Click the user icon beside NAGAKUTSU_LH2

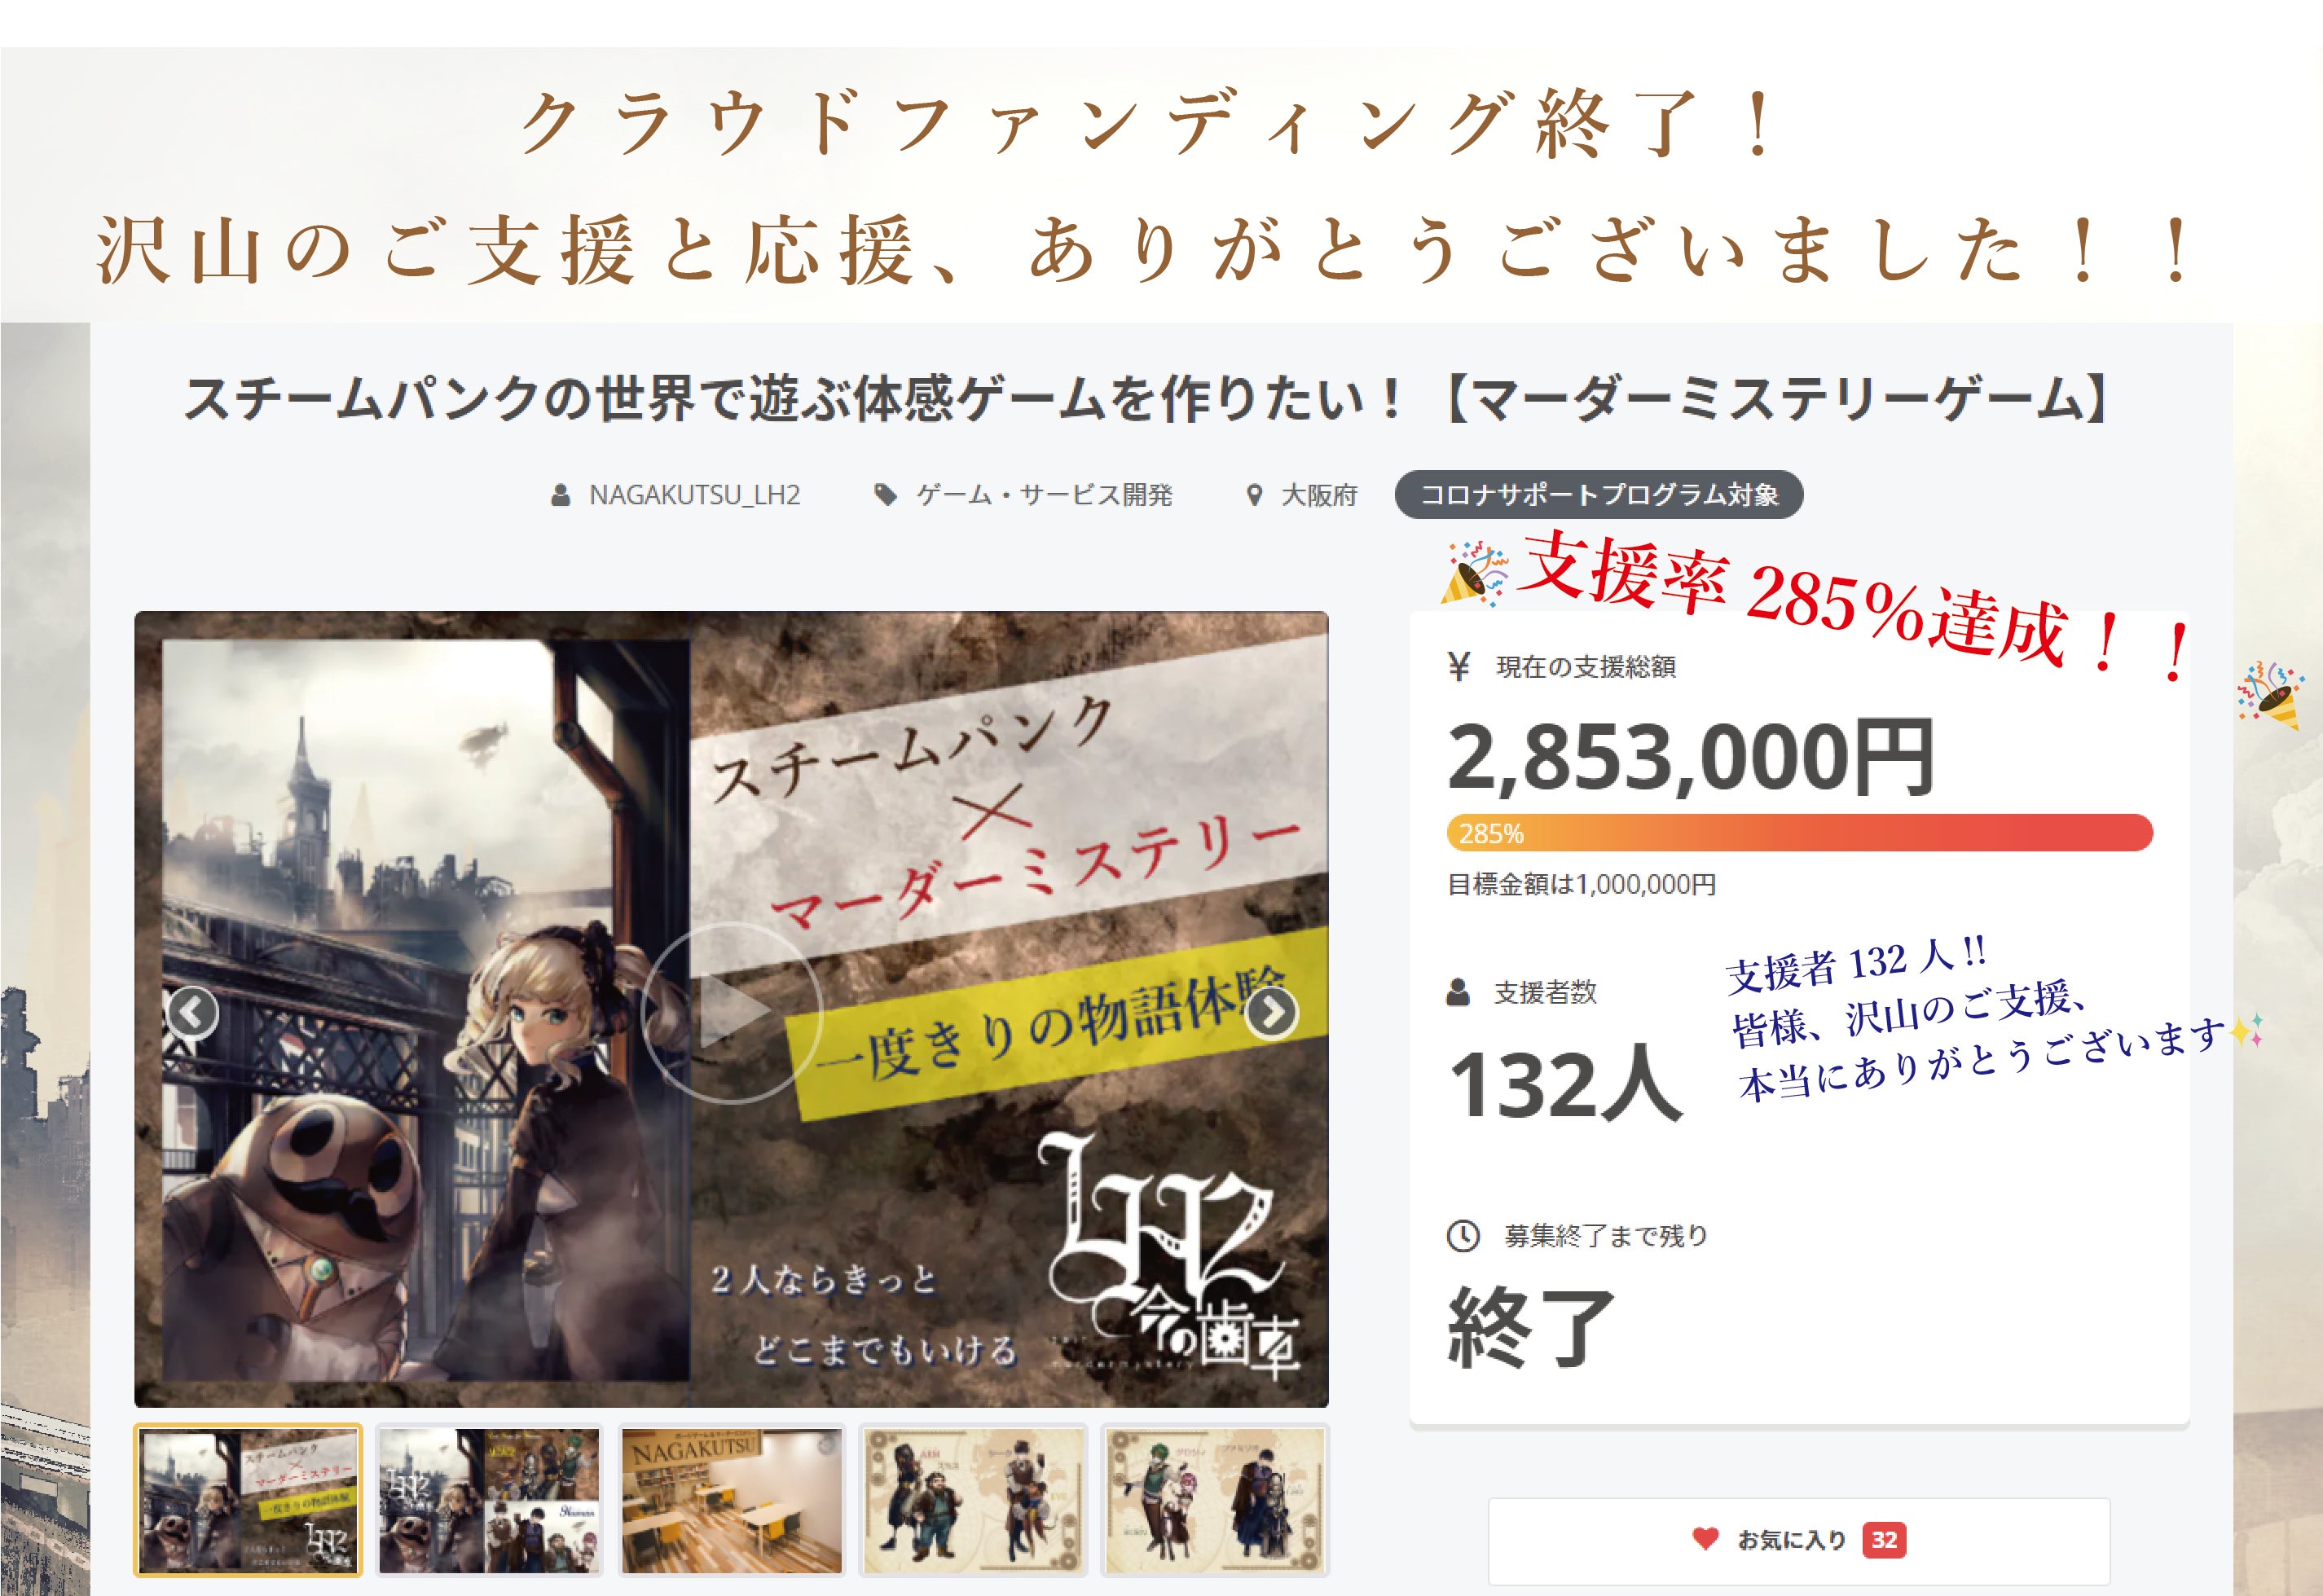point(561,495)
